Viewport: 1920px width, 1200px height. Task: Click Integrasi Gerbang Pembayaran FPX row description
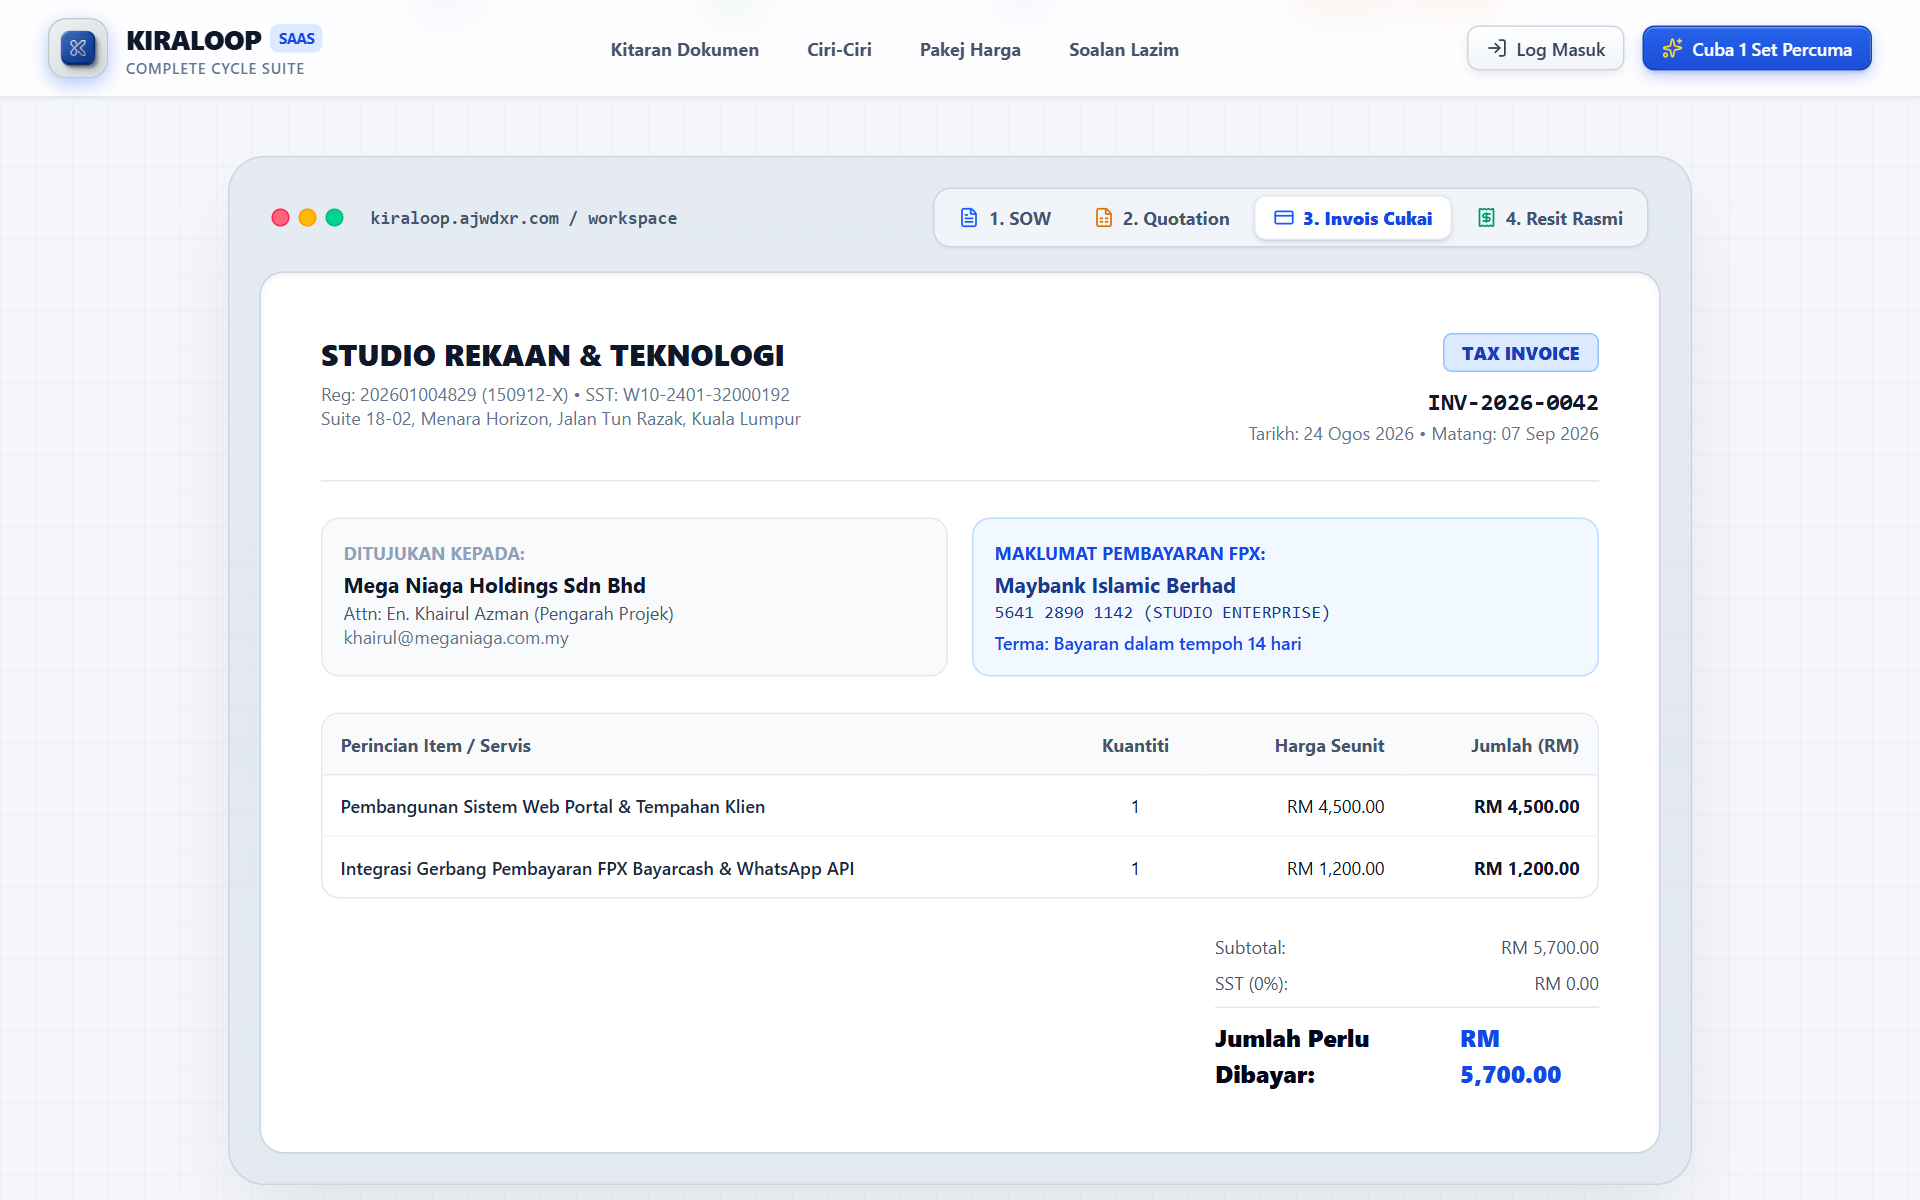click(x=597, y=869)
